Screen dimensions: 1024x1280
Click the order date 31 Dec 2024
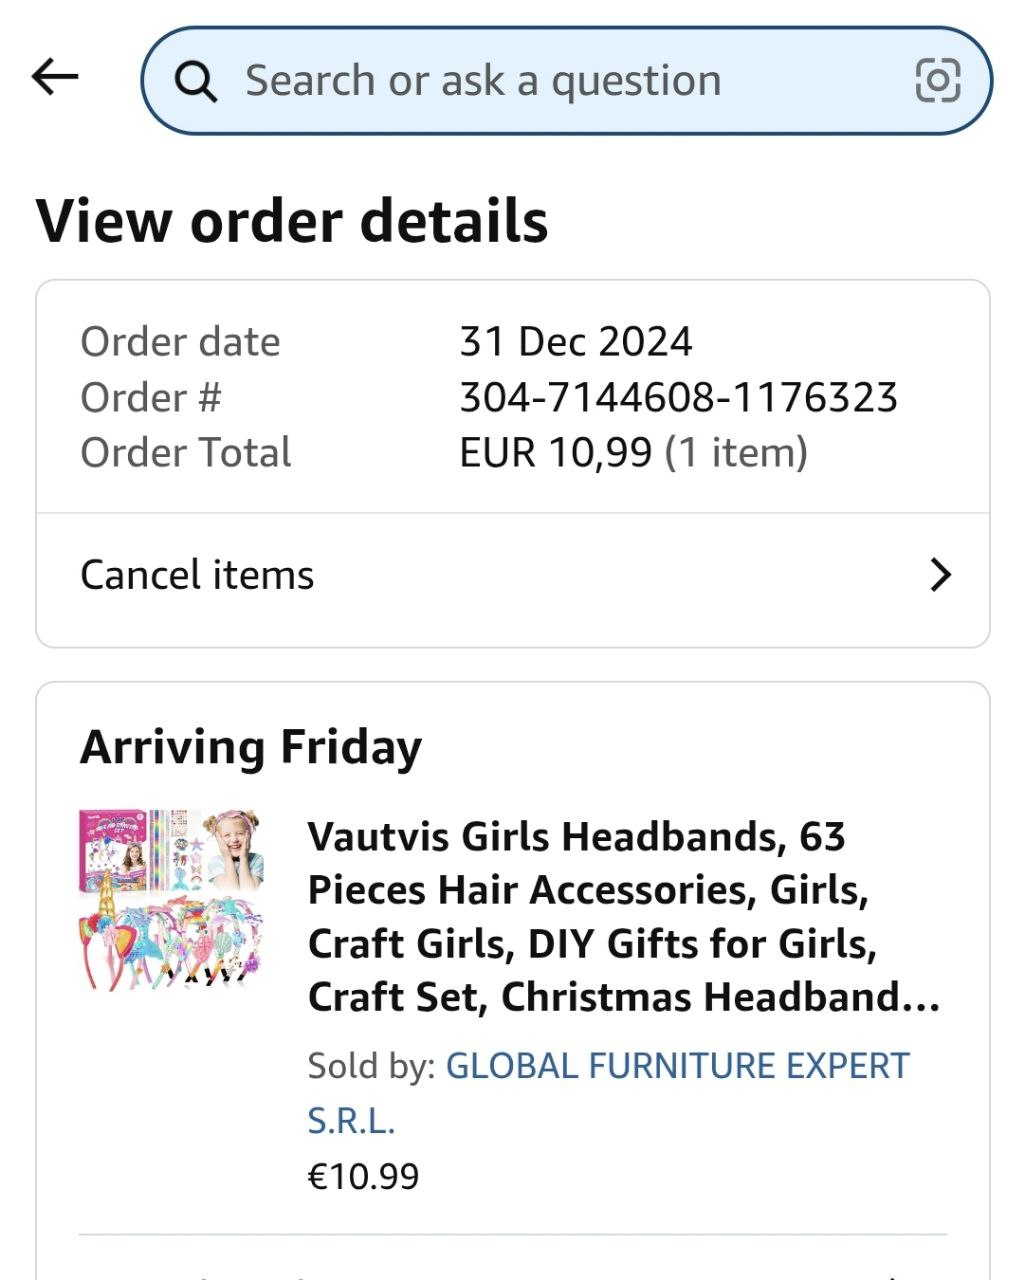[575, 342]
